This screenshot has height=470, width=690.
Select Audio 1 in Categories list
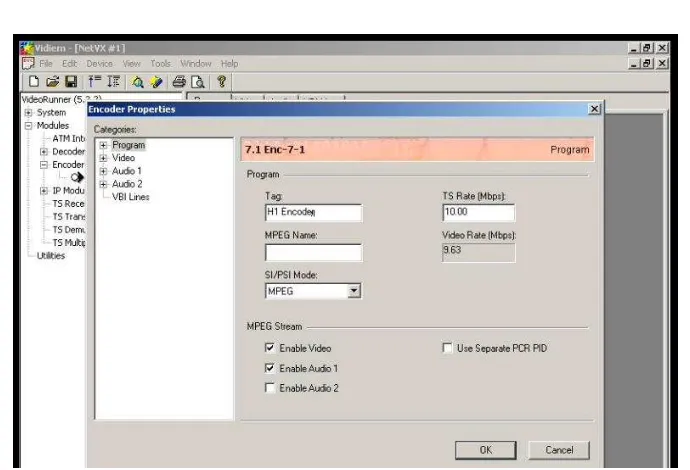tap(127, 171)
